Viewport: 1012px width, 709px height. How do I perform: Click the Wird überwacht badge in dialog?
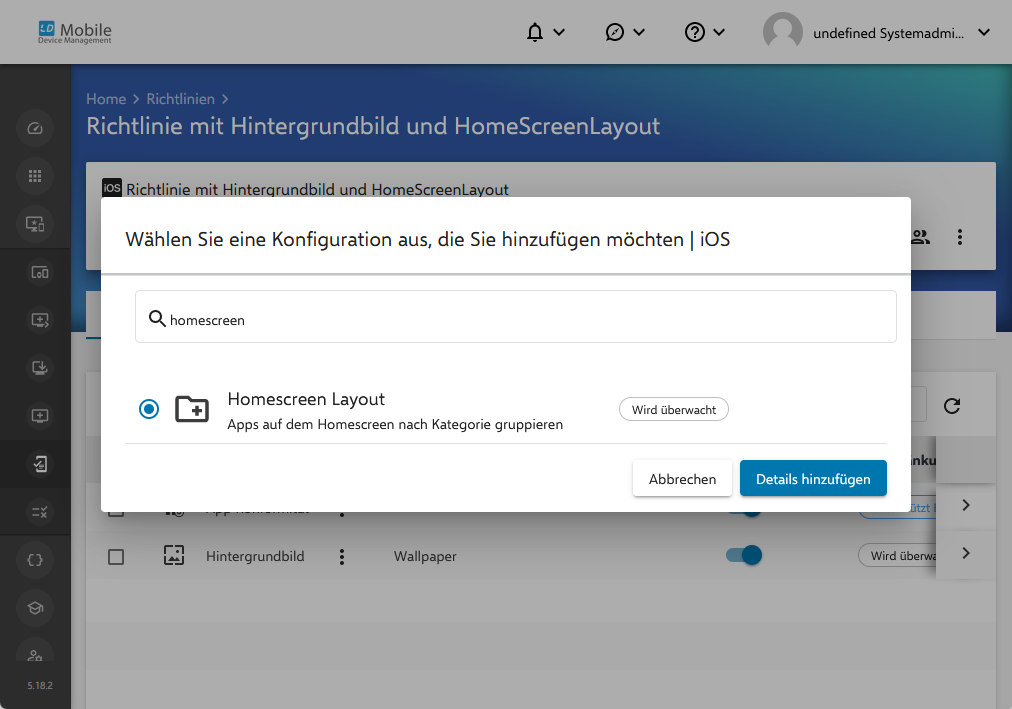(x=674, y=410)
